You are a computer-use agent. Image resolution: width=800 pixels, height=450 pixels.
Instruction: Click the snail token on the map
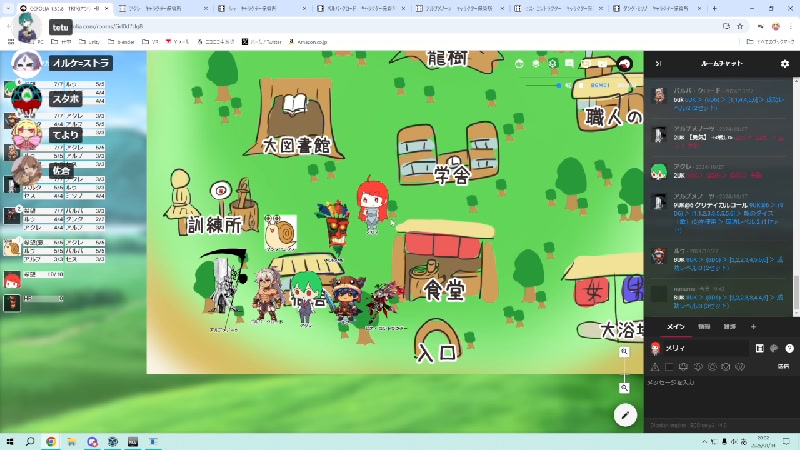281,231
